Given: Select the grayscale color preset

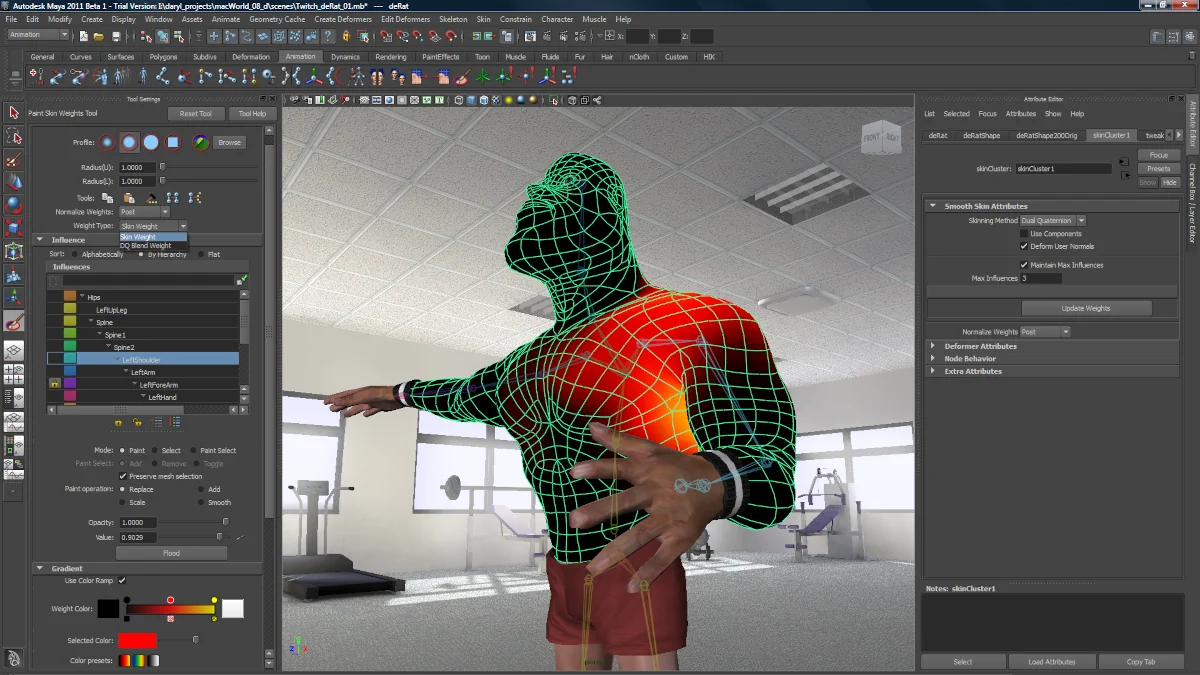Looking at the screenshot, I should (154, 661).
